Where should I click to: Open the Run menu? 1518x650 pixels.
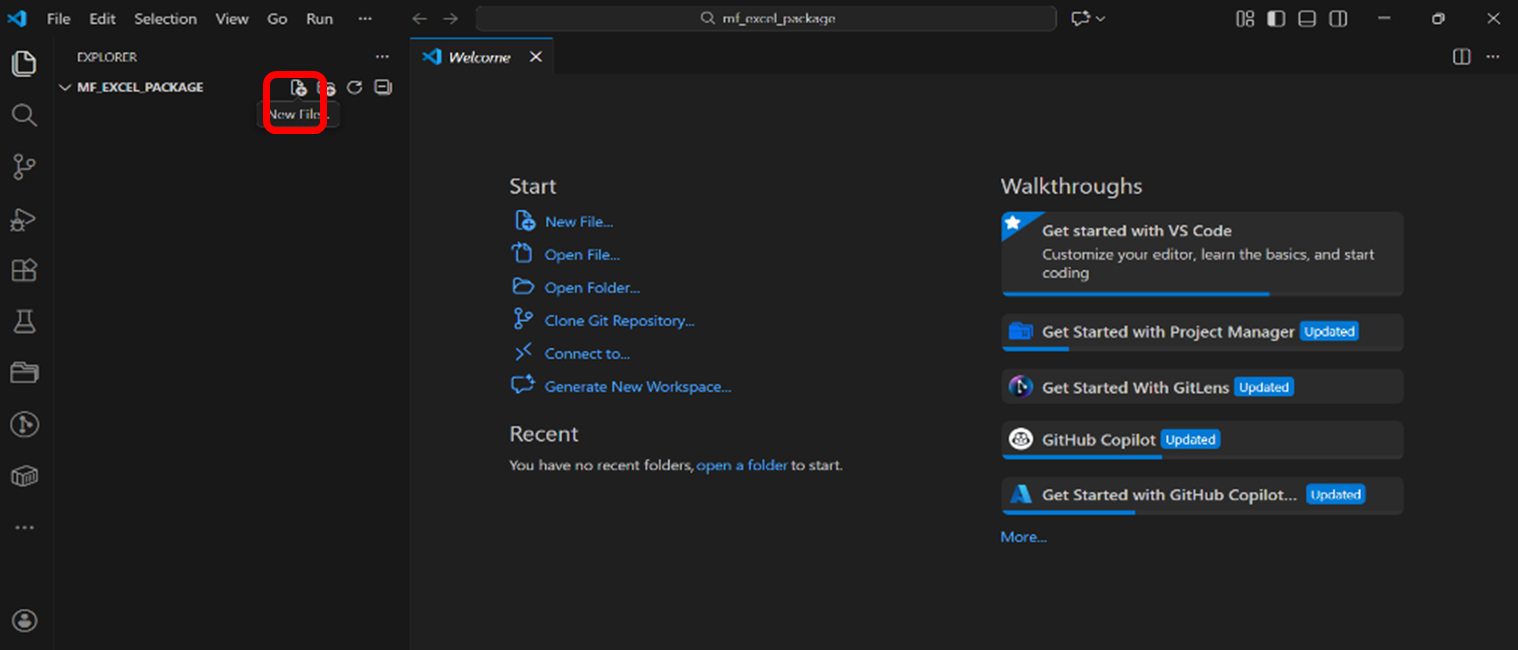[320, 19]
